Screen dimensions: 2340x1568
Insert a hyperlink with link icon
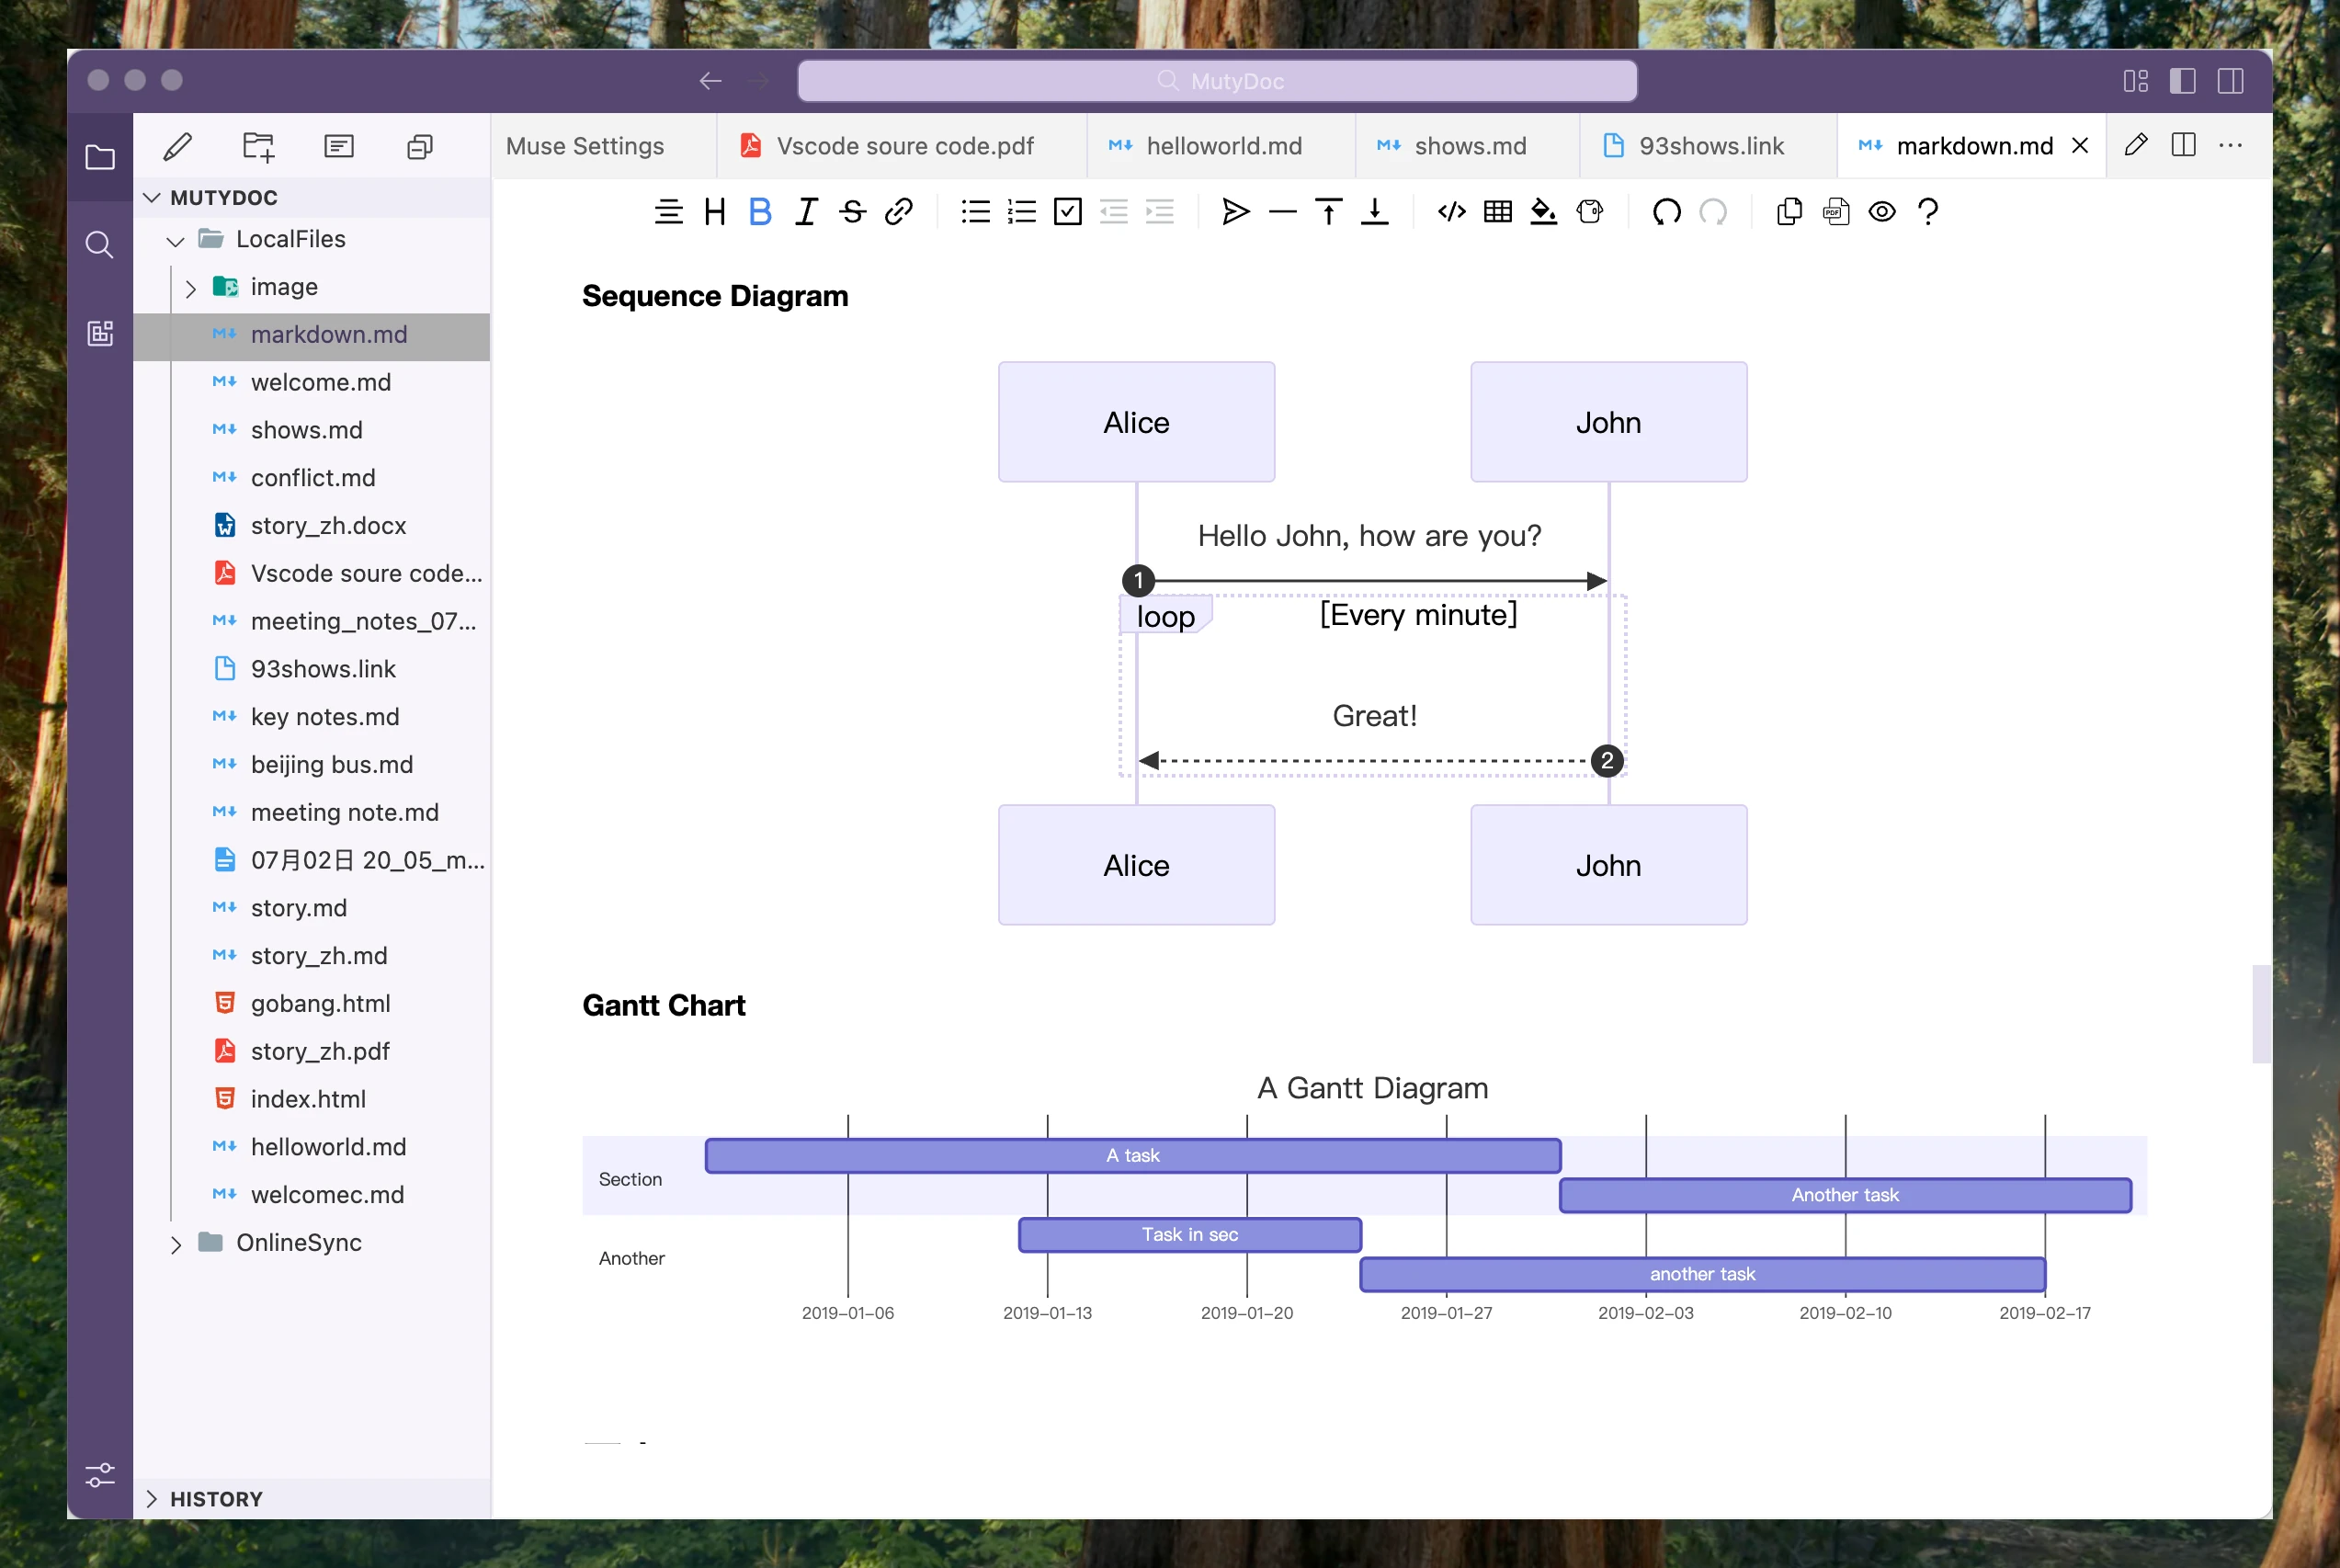tap(898, 212)
